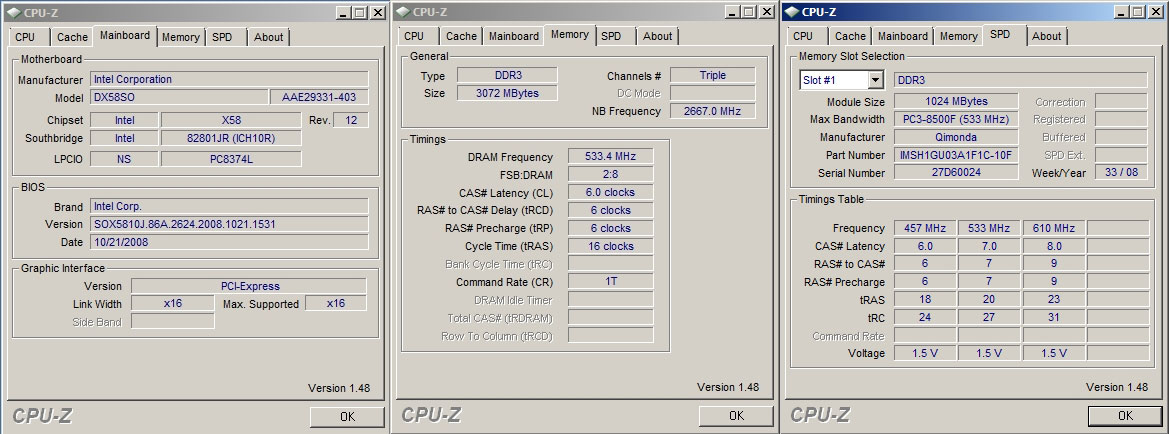Click the Cycle Time 16 clocks value
Image resolution: width=1169 pixels, height=434 pixels.
coord(611,245)
